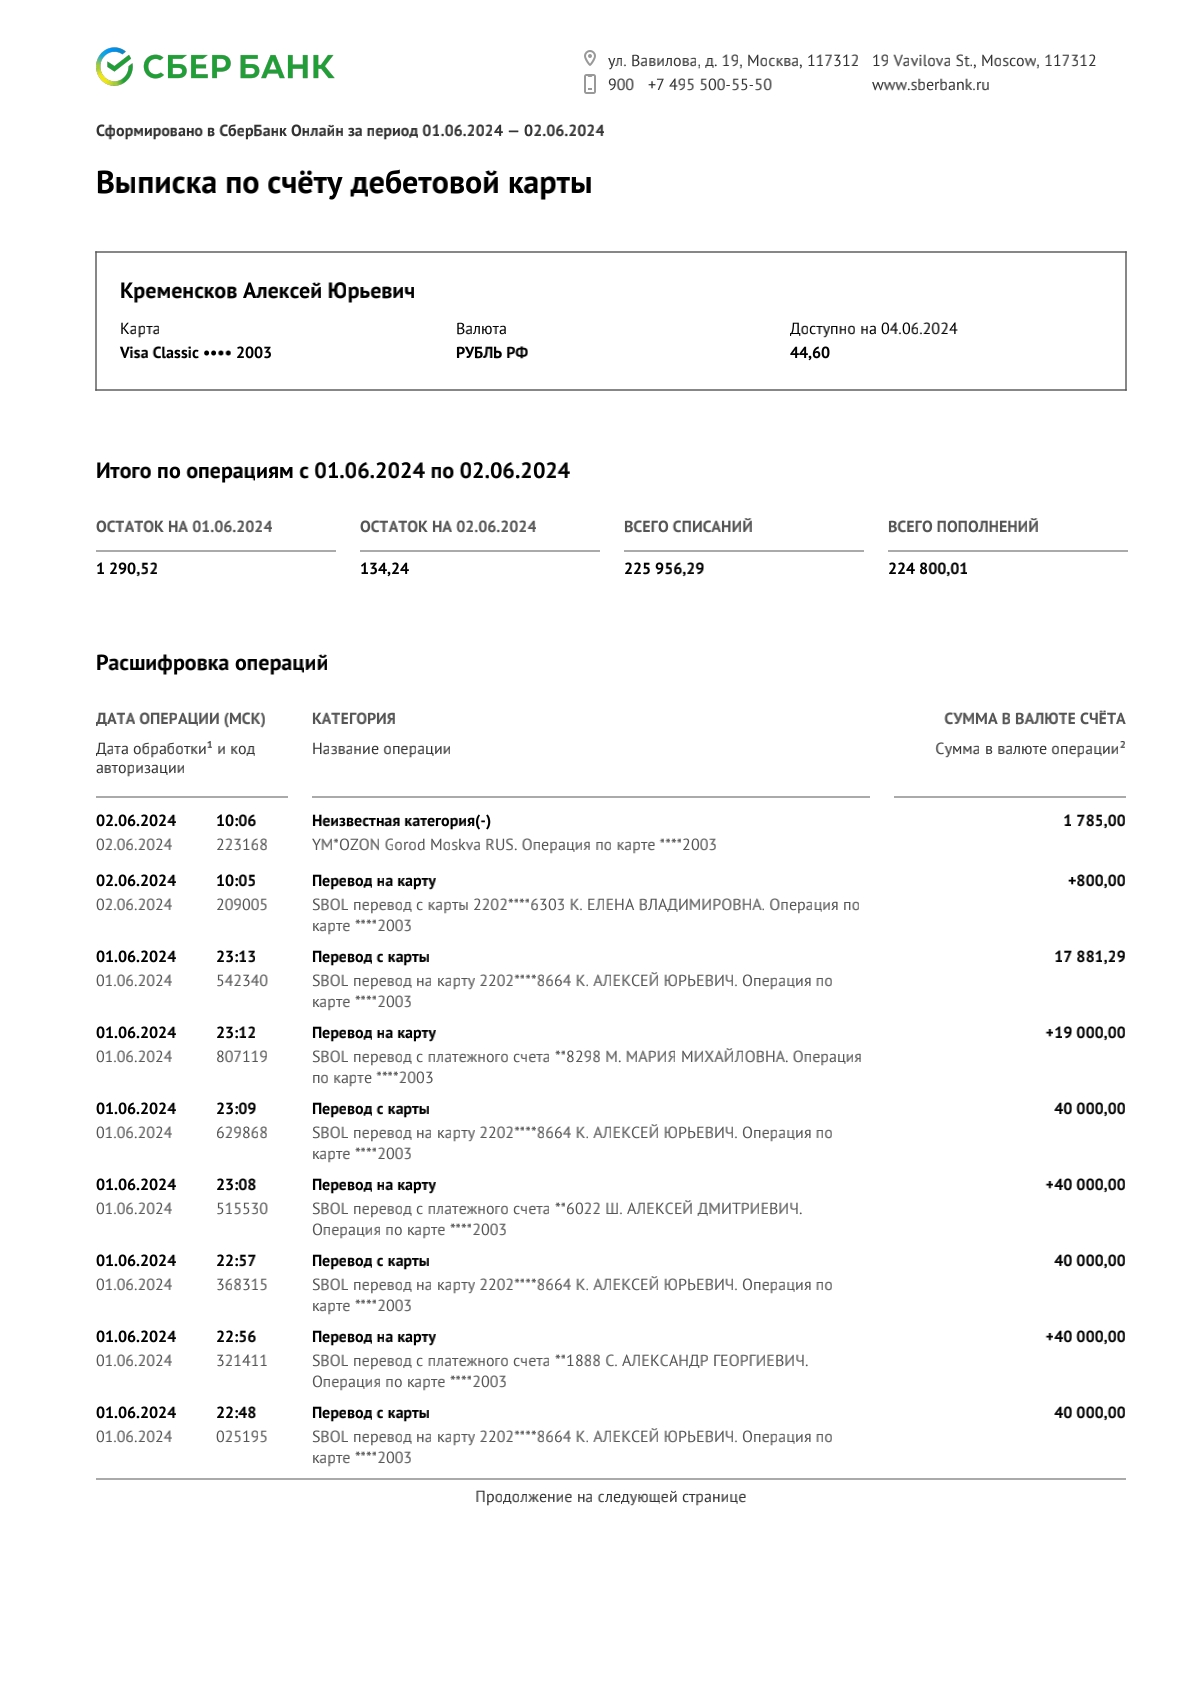The width and height of the screenshot is (1190, 1684).
Task: Click the available balance 44,60
Action: (x=810, y=353)
